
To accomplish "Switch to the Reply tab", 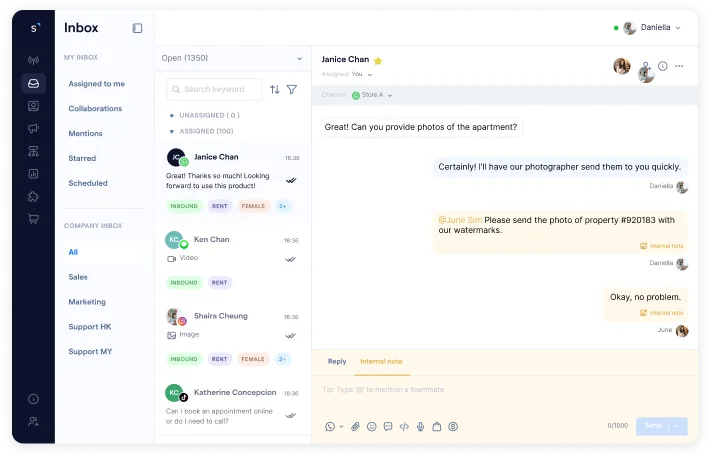I will [x=337, y=361].
